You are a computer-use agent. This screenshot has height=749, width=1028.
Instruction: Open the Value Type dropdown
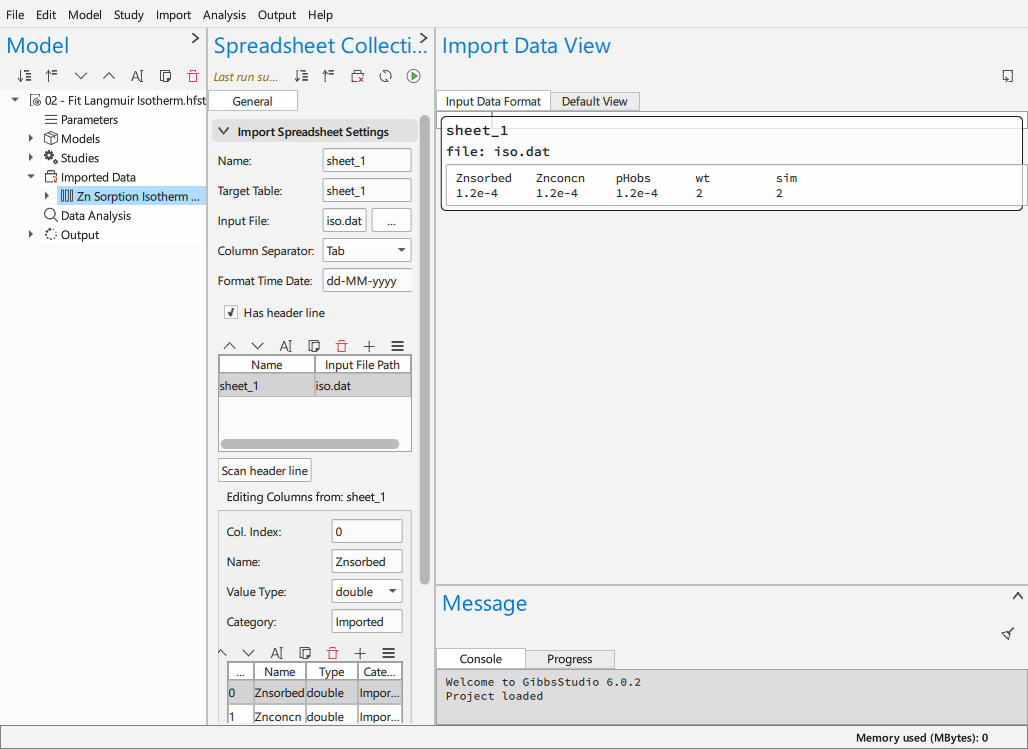click(367, 592)
